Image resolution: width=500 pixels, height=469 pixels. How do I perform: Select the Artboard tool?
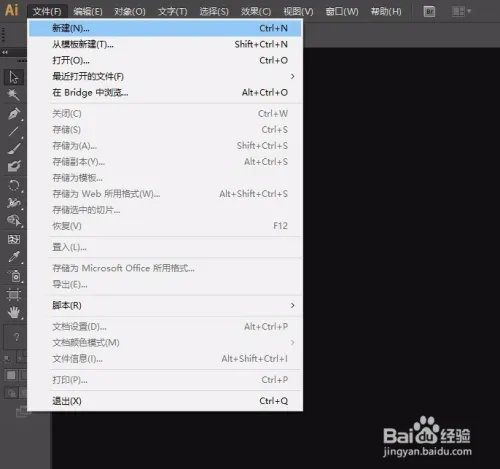[x=14, y=295]
